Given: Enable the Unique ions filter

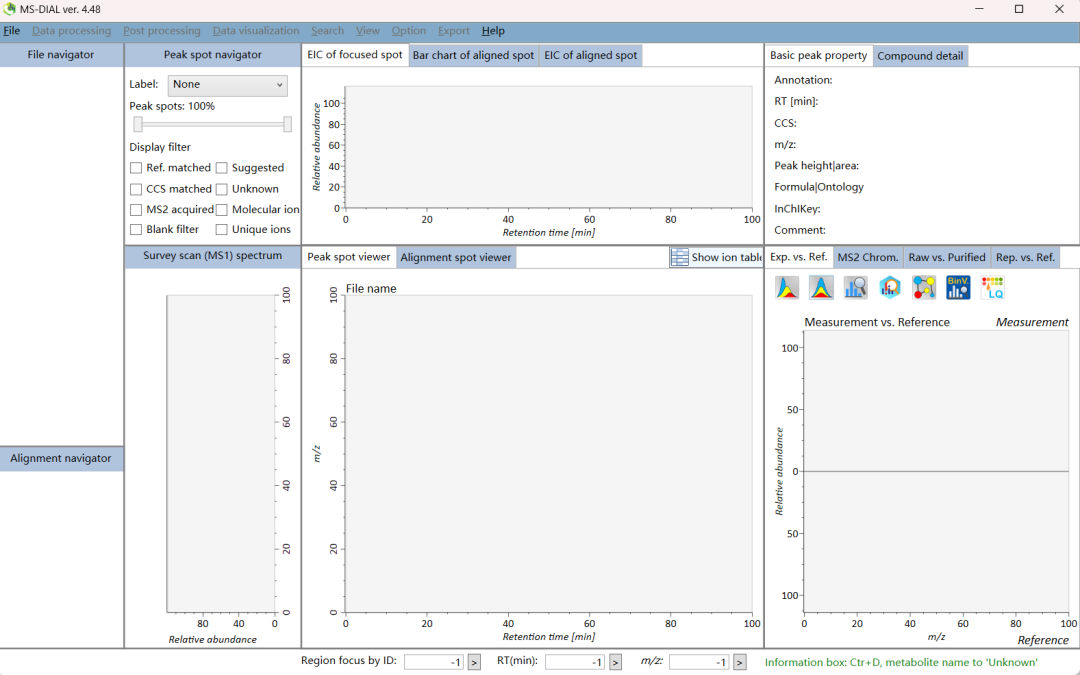Looking at the screenshot, I should [x=222, y=229].
